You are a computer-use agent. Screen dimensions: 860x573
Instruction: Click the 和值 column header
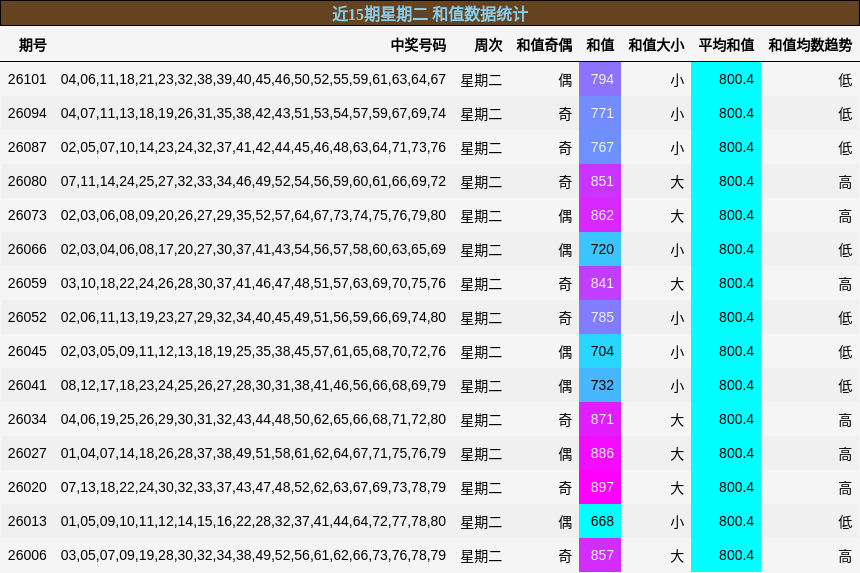600,45
